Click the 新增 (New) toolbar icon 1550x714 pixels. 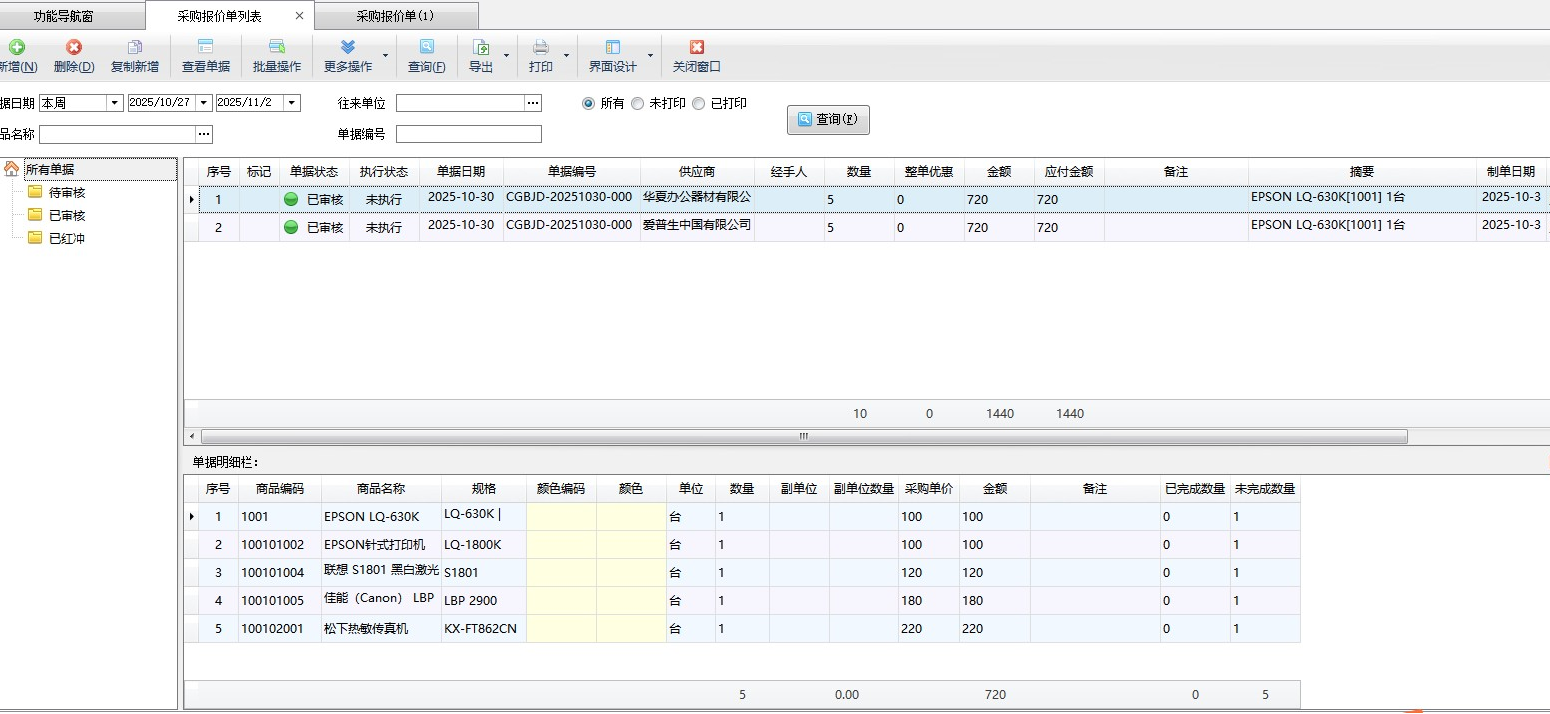[x=16, y=48]
